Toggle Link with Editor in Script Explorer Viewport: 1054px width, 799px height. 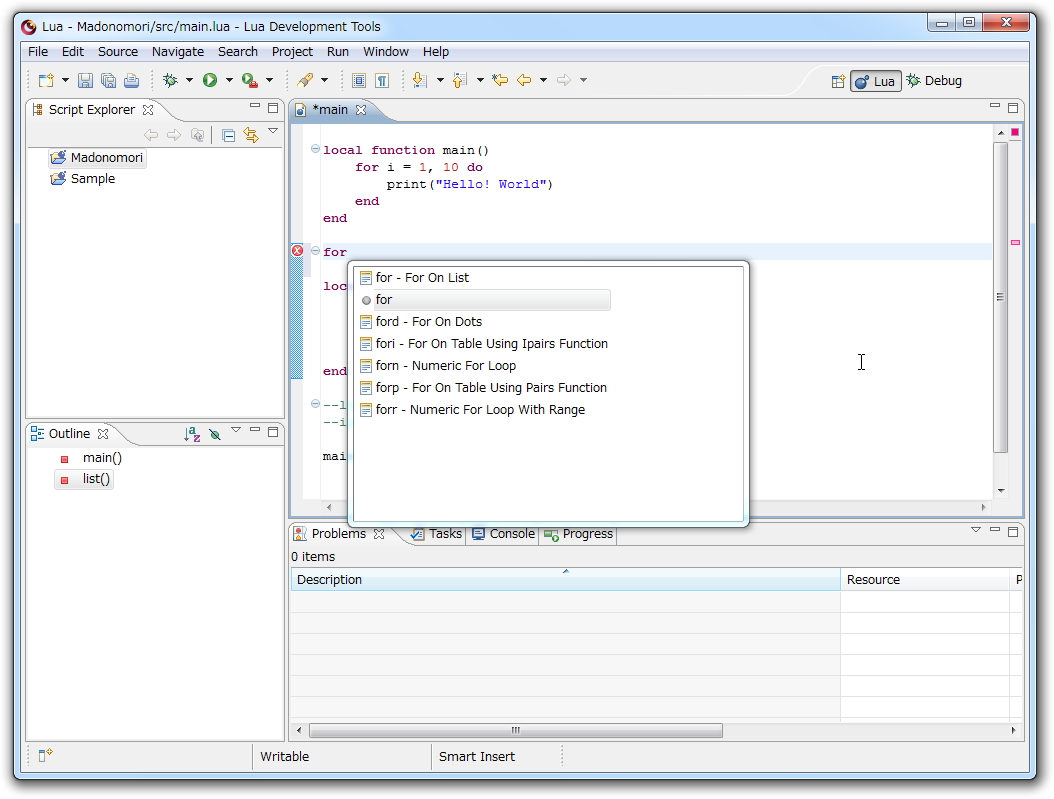(251, 135)
